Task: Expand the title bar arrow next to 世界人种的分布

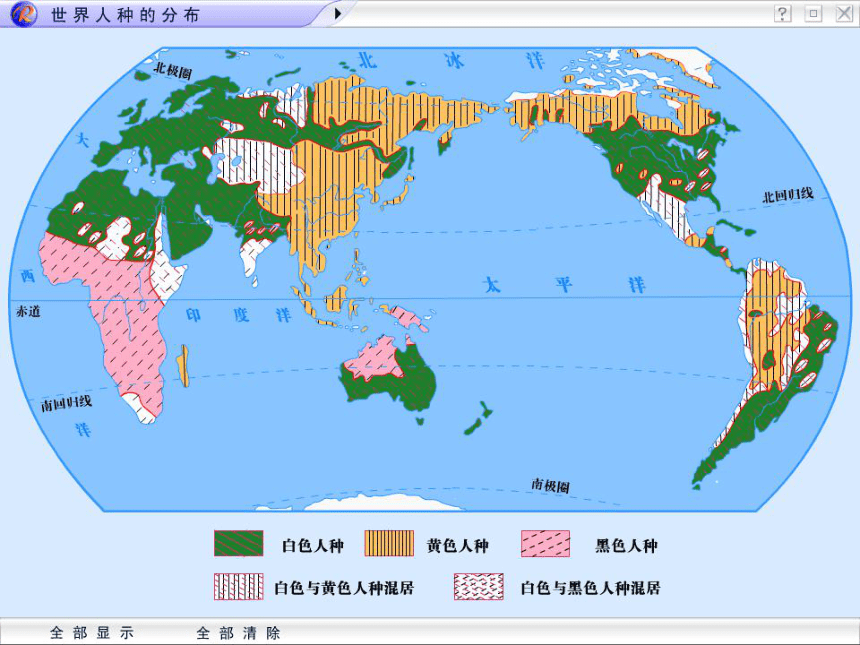Action: coord(338,13)
